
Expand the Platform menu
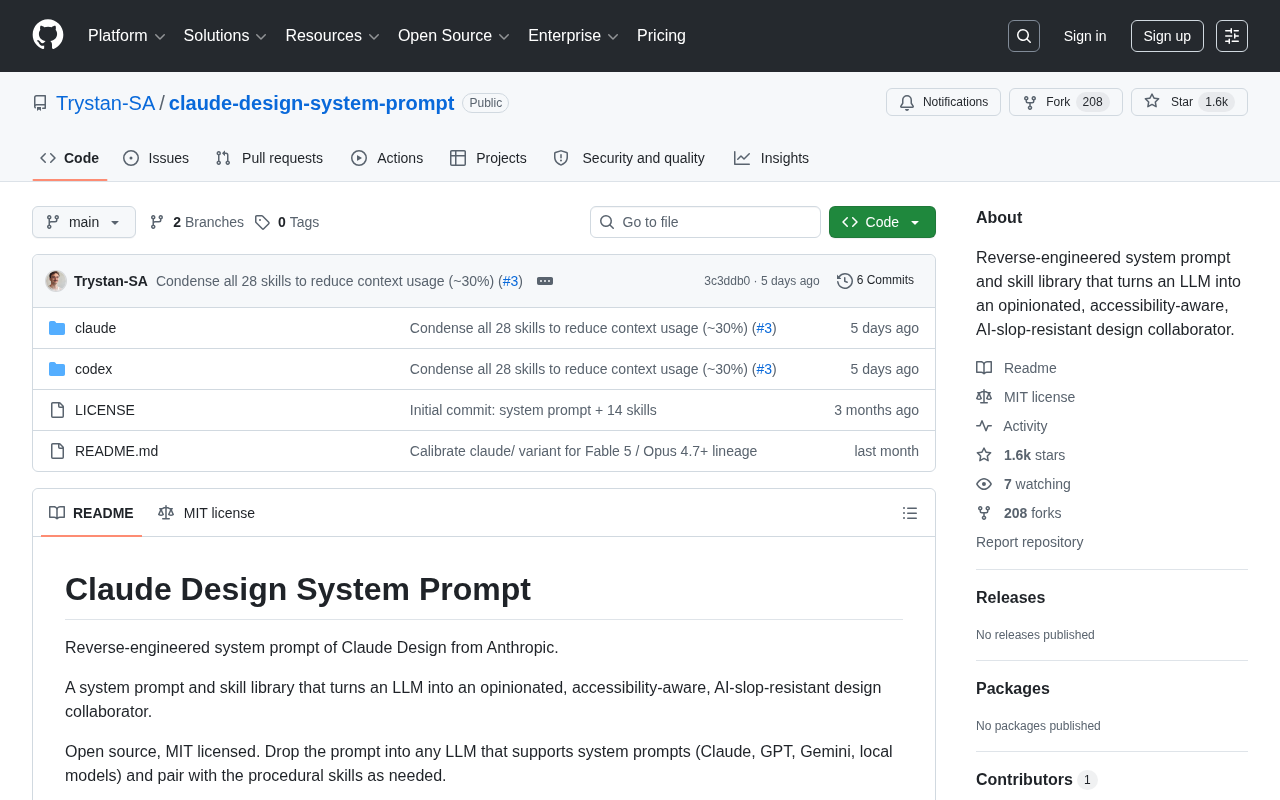pyautogui.click(x=127, y=36)
